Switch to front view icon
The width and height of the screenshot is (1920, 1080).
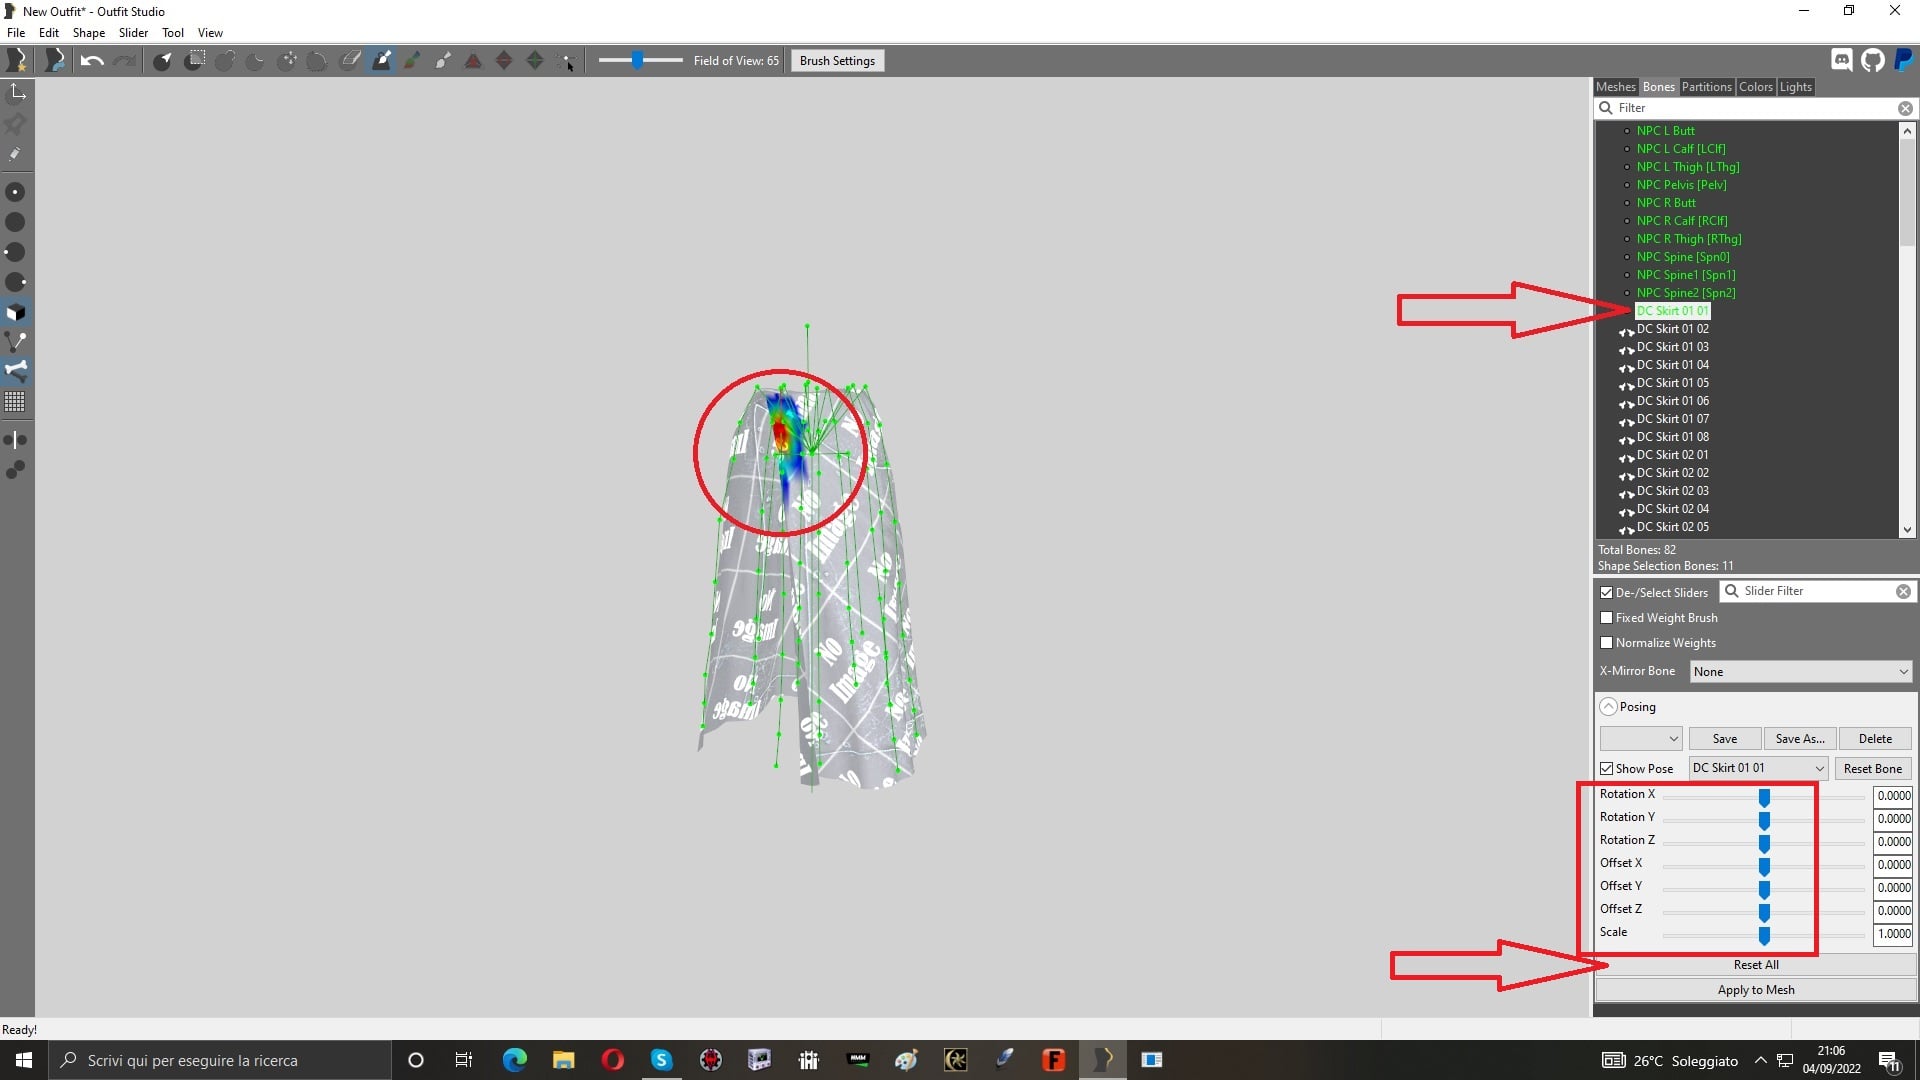pyautogui.click(x=15, y=192)
